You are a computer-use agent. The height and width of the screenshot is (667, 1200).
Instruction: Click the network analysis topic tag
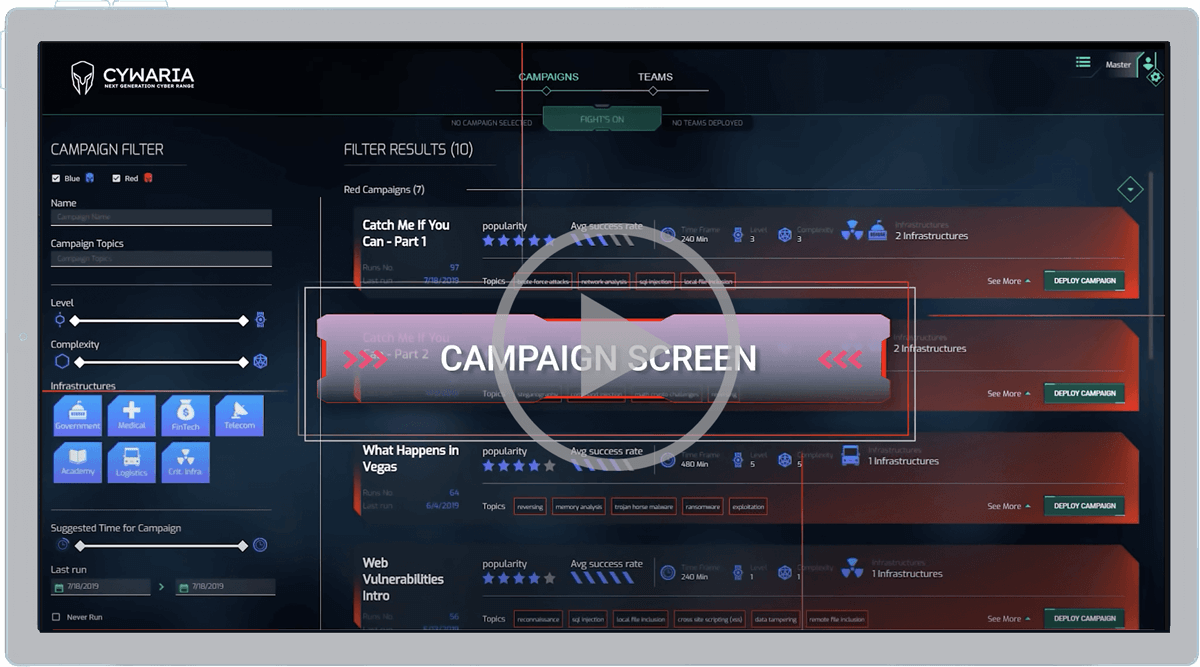tap(604, 281)
